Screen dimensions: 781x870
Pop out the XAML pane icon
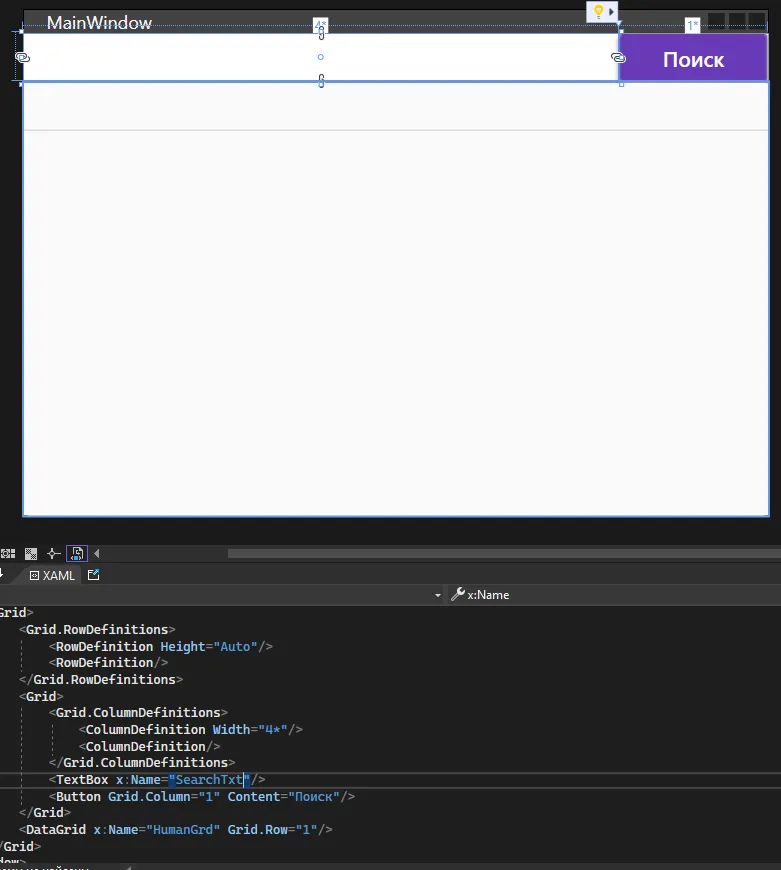pyautogui.click(x=93, y=575)
